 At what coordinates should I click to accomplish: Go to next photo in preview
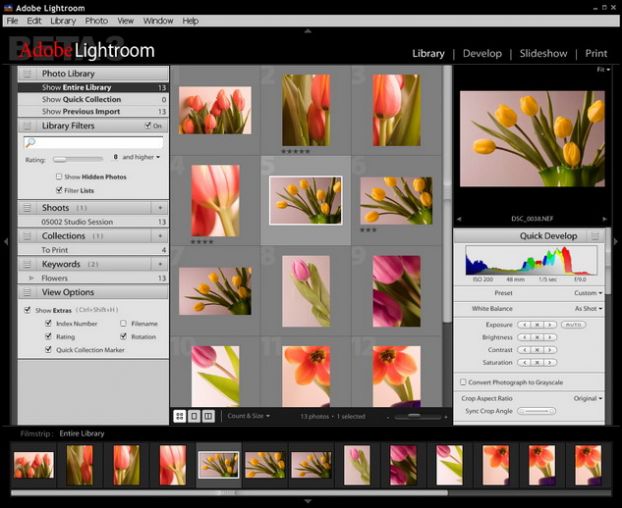[604, 219]
